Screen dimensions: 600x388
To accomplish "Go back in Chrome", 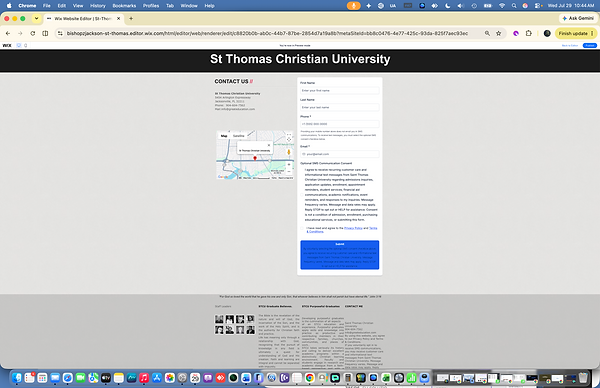I will [8, 33].
